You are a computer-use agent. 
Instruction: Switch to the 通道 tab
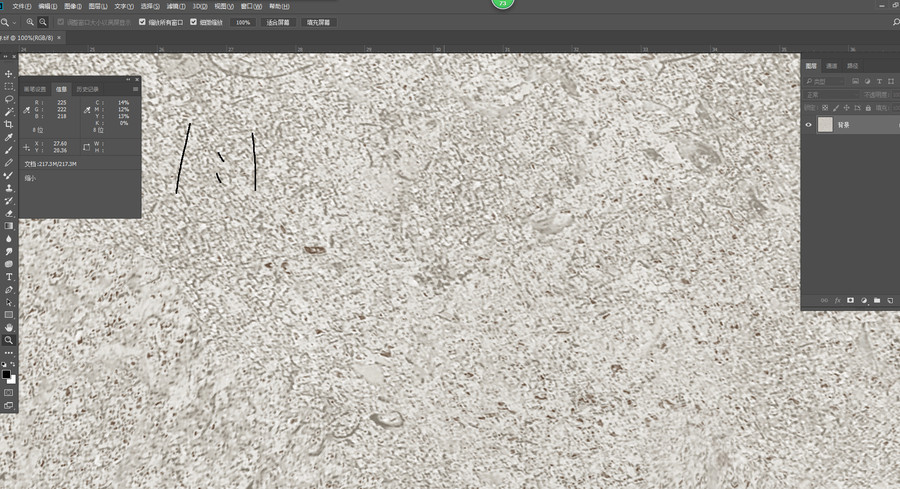click(832, 66)
